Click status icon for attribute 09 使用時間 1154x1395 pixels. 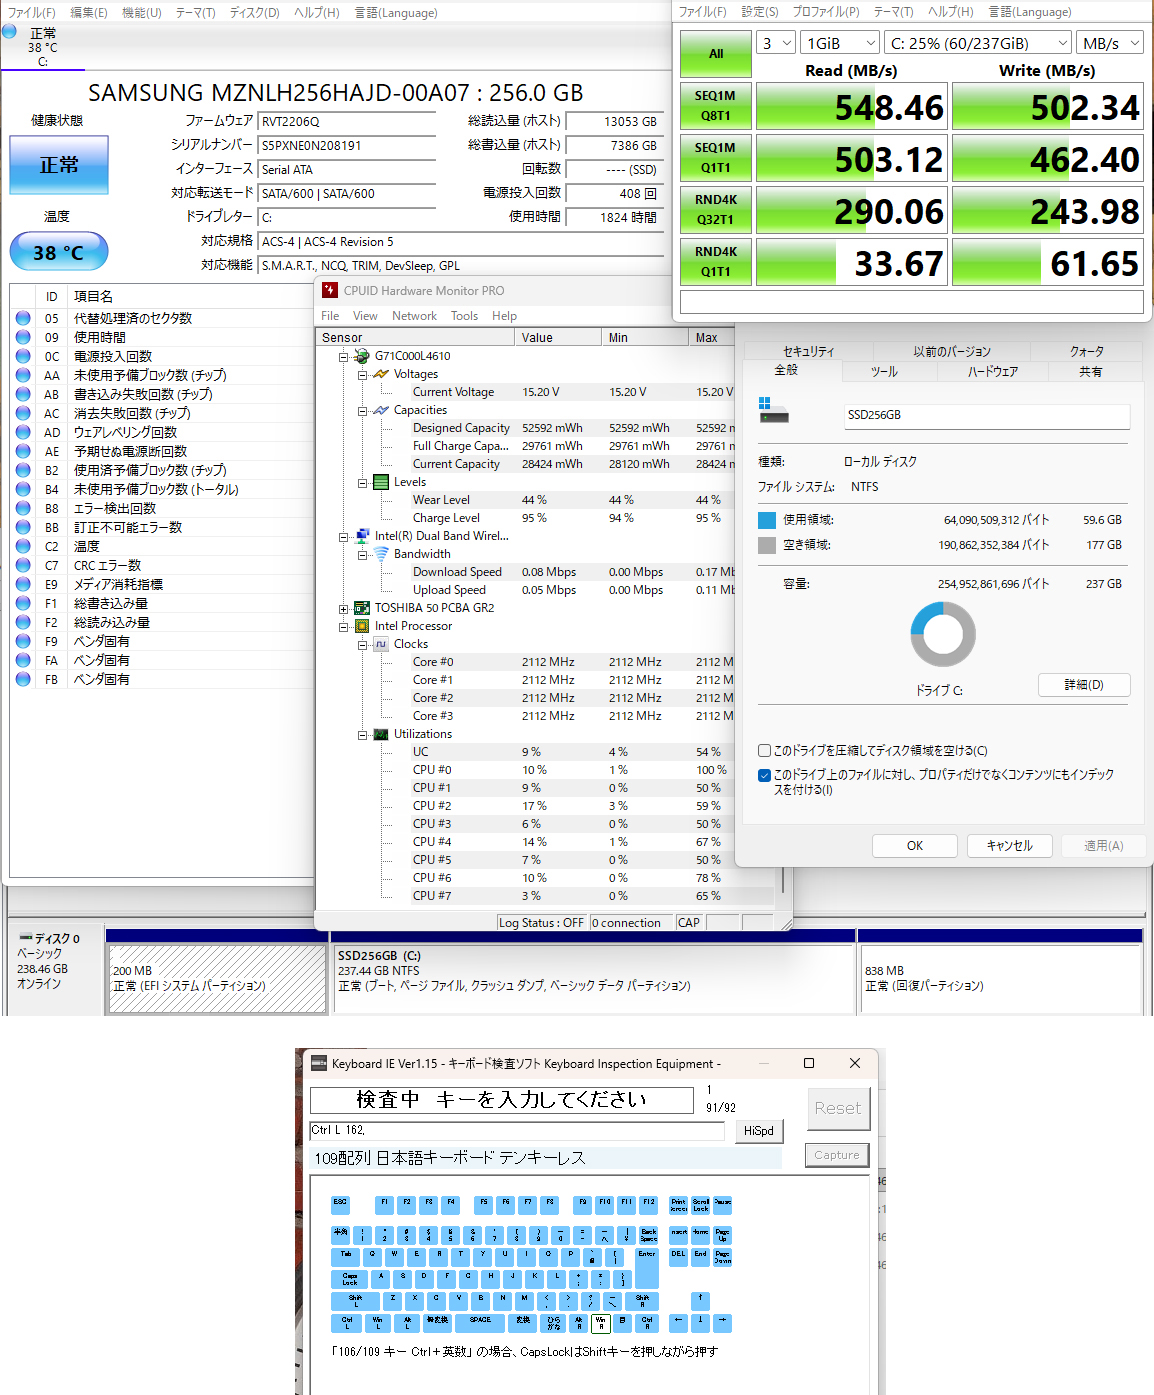point(23,337)
